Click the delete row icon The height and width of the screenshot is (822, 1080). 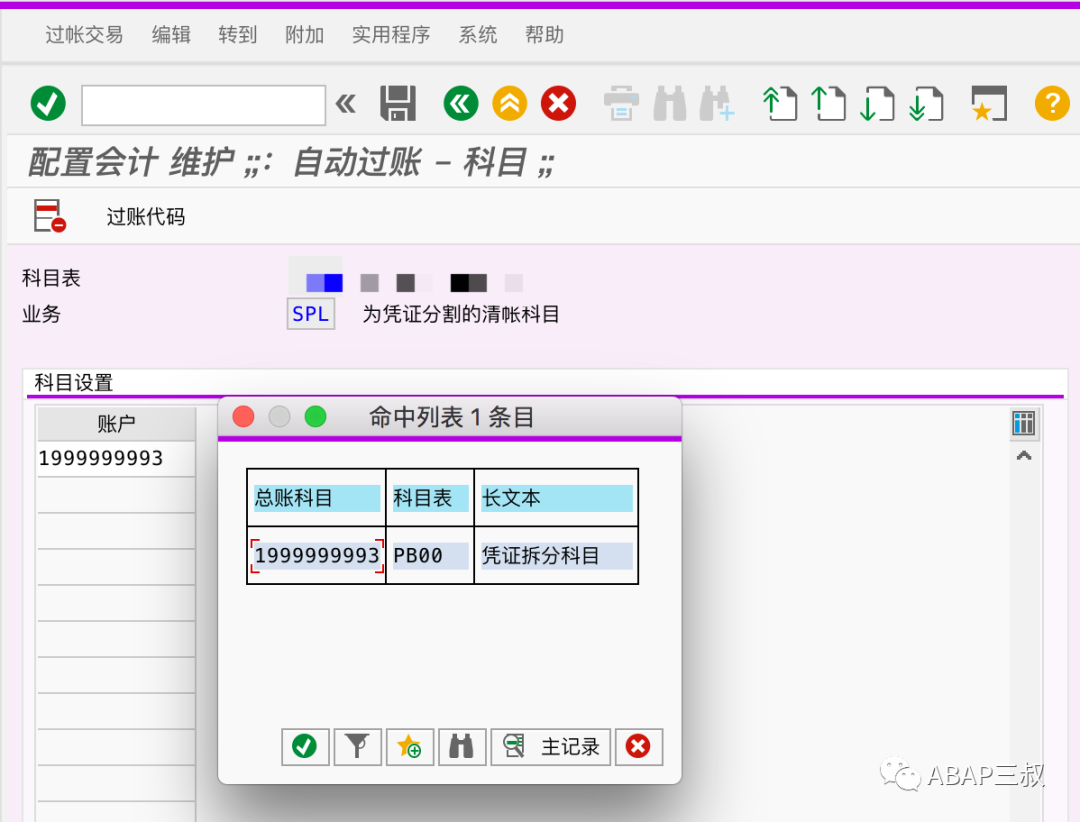(x=50, y=216)
